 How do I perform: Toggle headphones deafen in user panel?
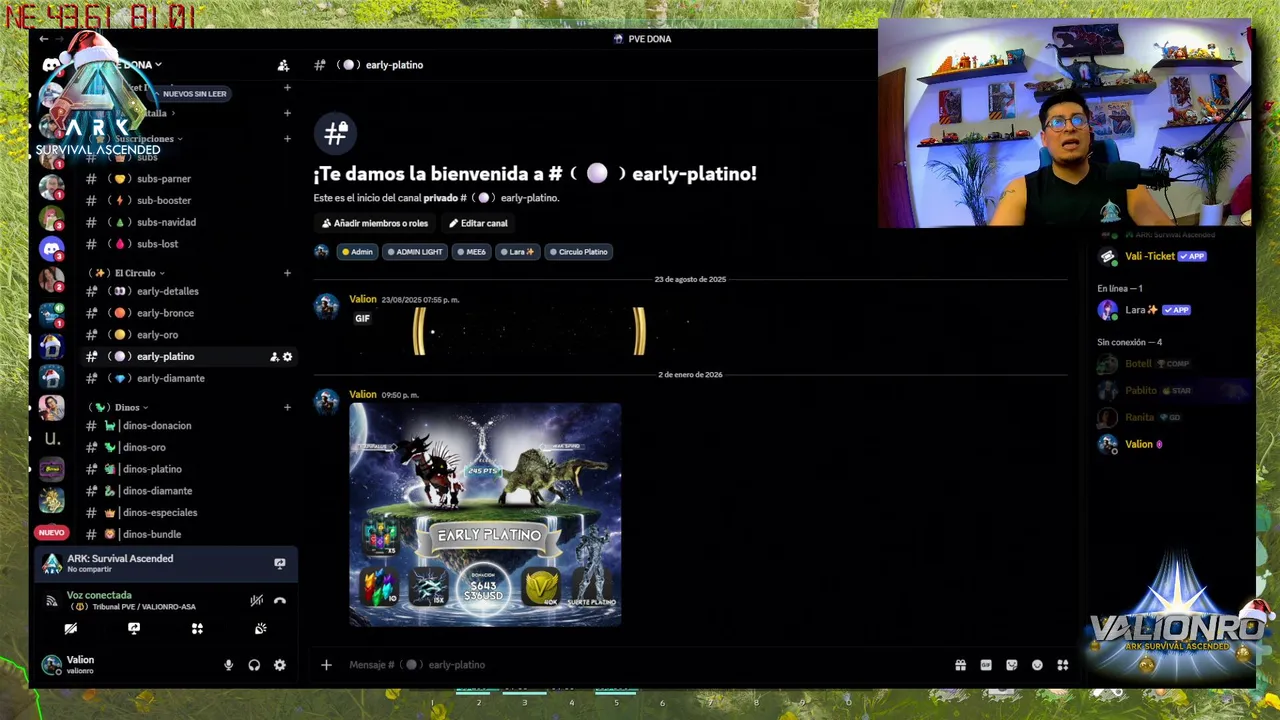point(254,665)
